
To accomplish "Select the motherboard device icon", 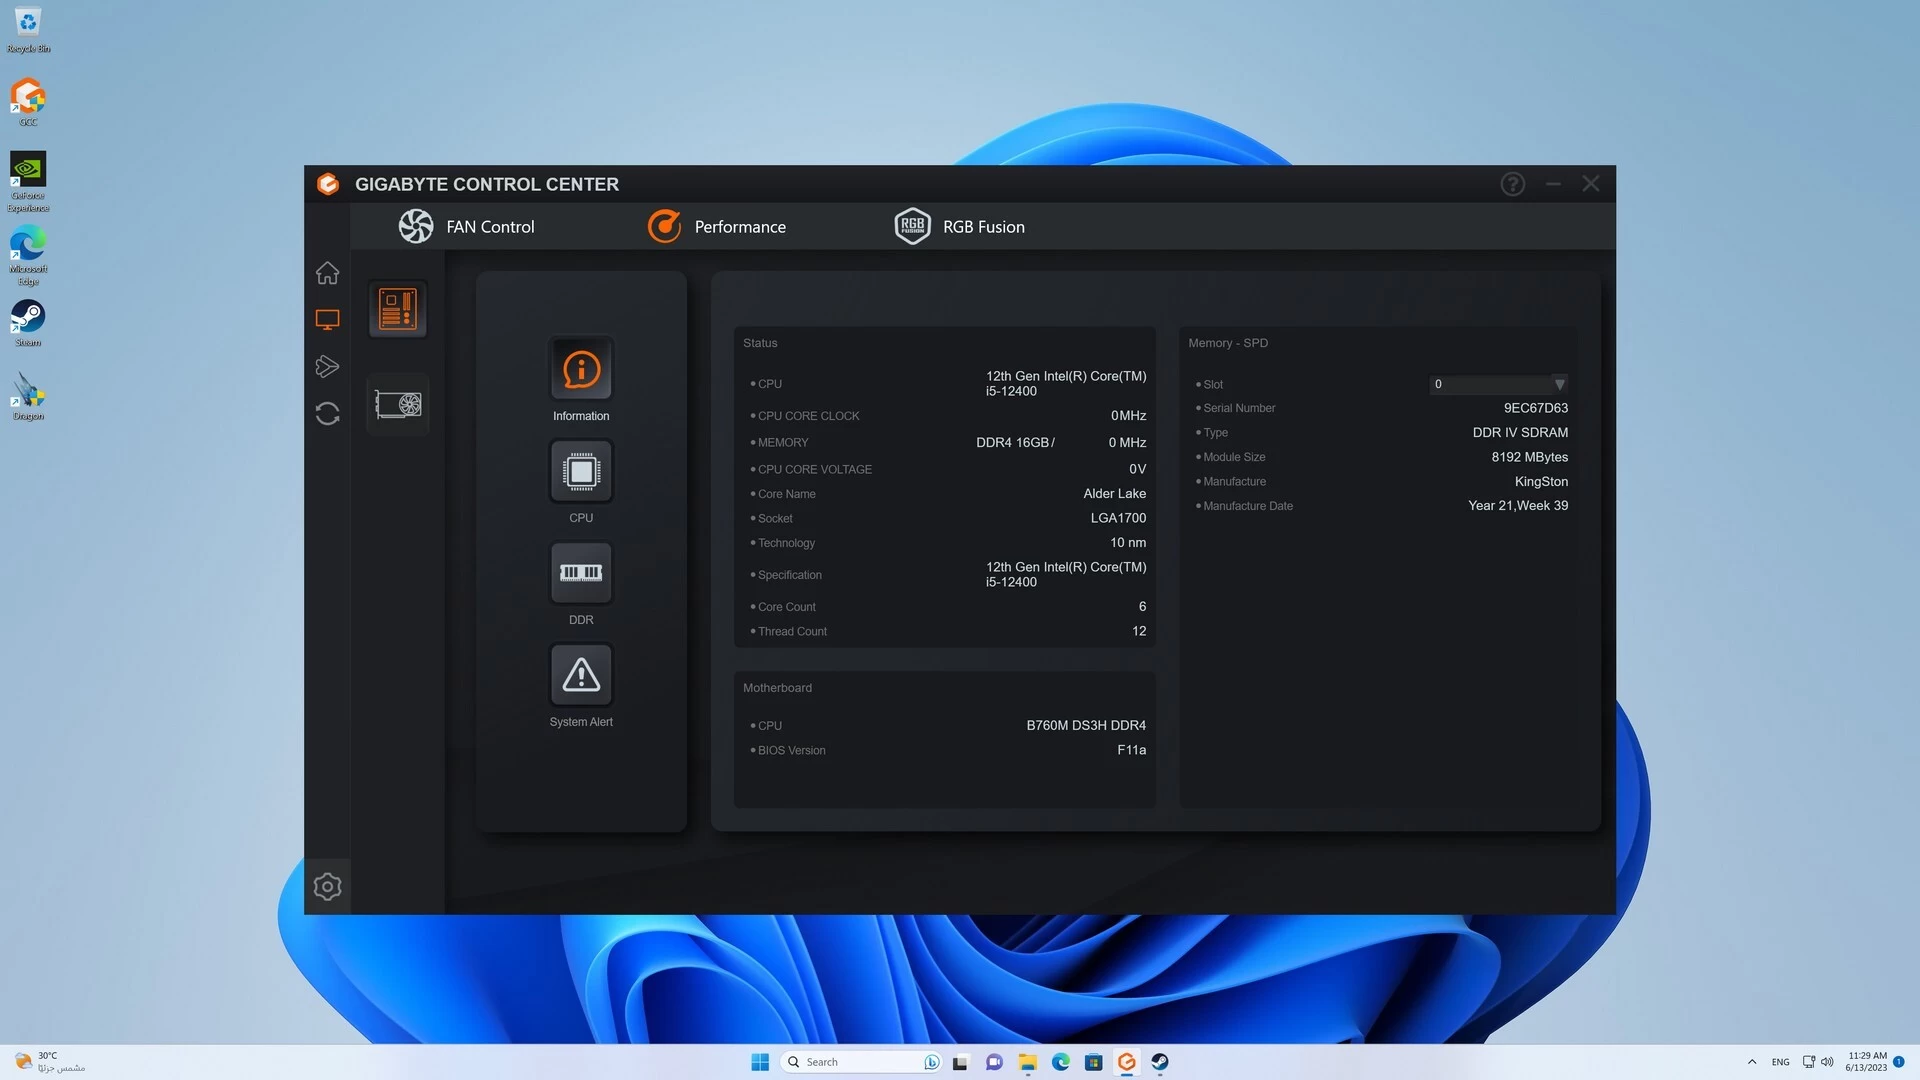I will tap(397, 308).
